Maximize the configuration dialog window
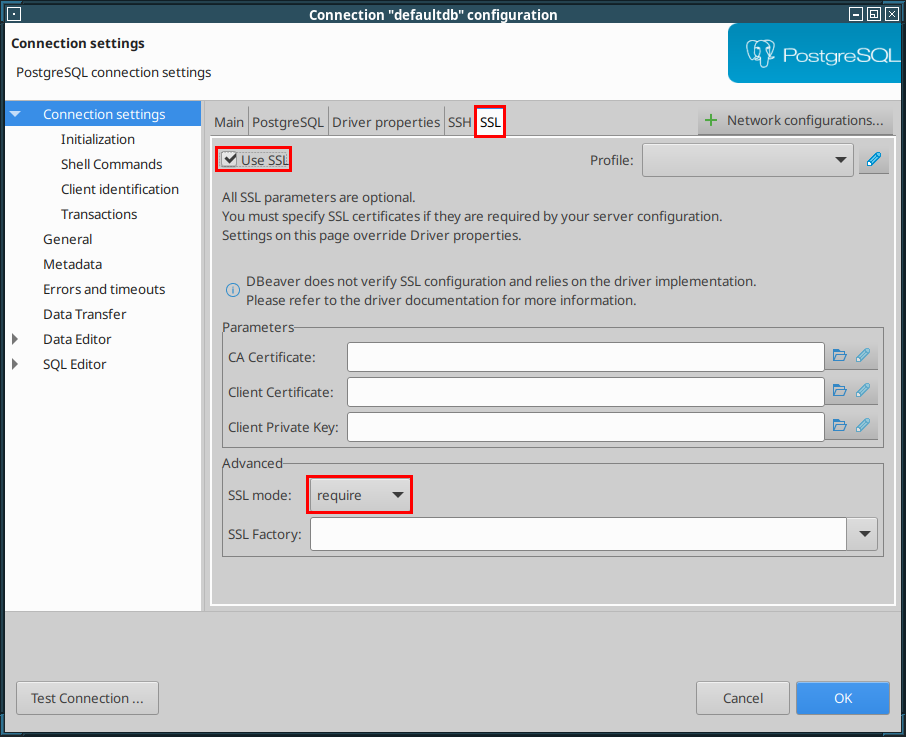 [874, 14]
